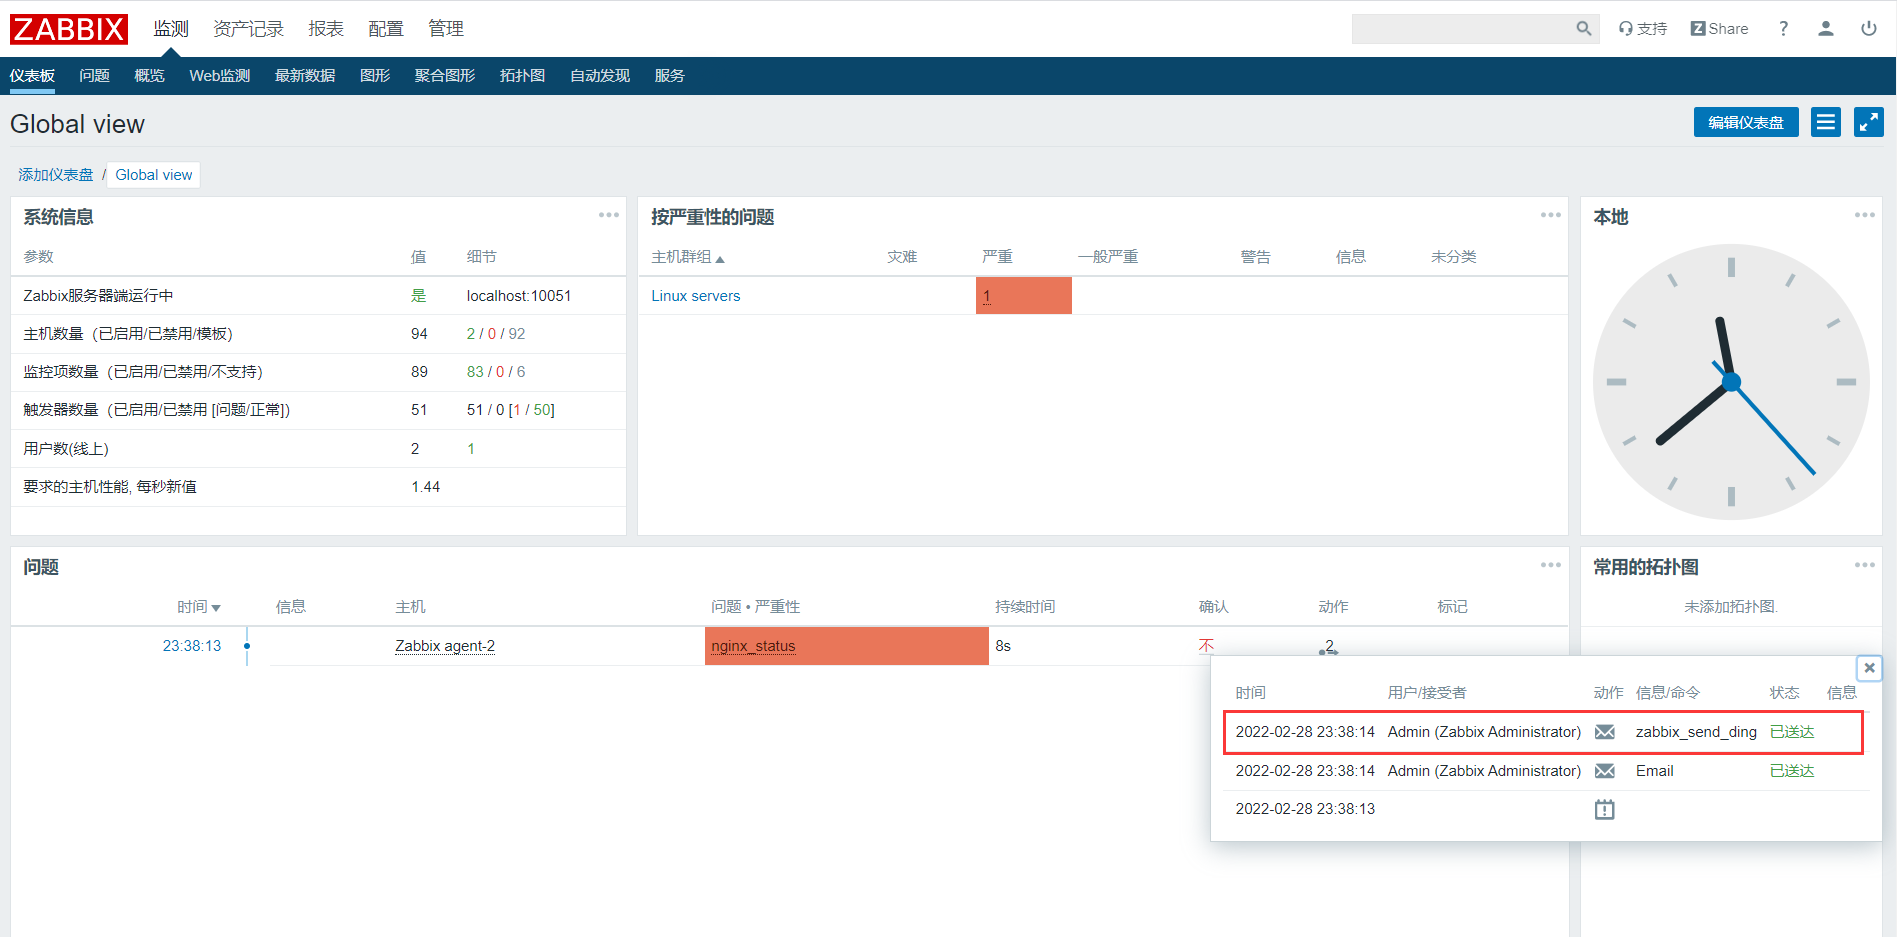This screenshot has width=1897, height=937.
Task: Open the Linux servers host group link
Action: (696, 296)
